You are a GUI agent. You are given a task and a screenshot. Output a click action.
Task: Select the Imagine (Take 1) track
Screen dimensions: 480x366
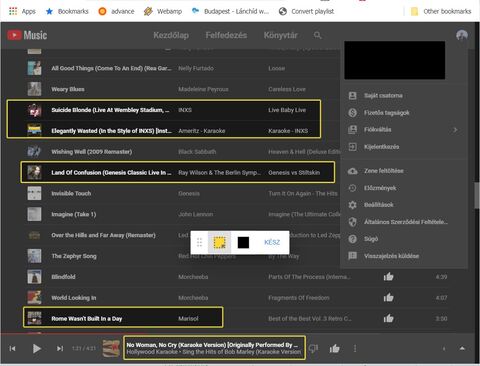(74, 214)
